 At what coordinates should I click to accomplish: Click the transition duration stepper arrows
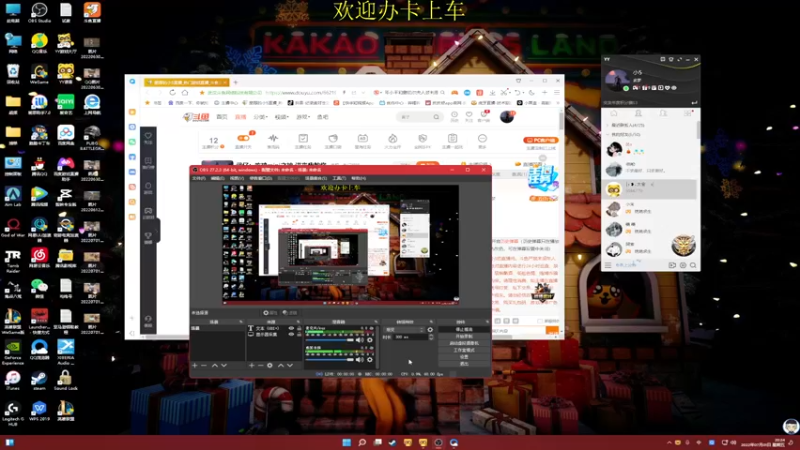click(x=431, y=337)
